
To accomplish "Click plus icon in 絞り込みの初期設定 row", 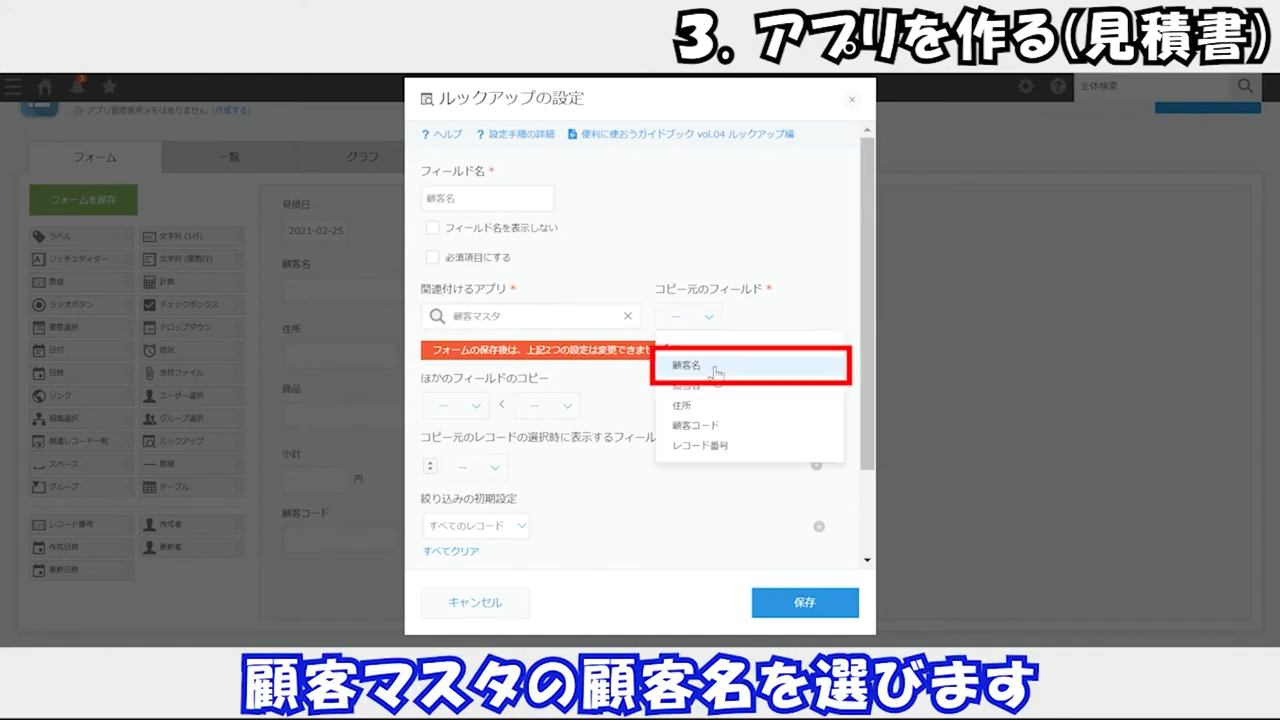I will coord(819,526).
